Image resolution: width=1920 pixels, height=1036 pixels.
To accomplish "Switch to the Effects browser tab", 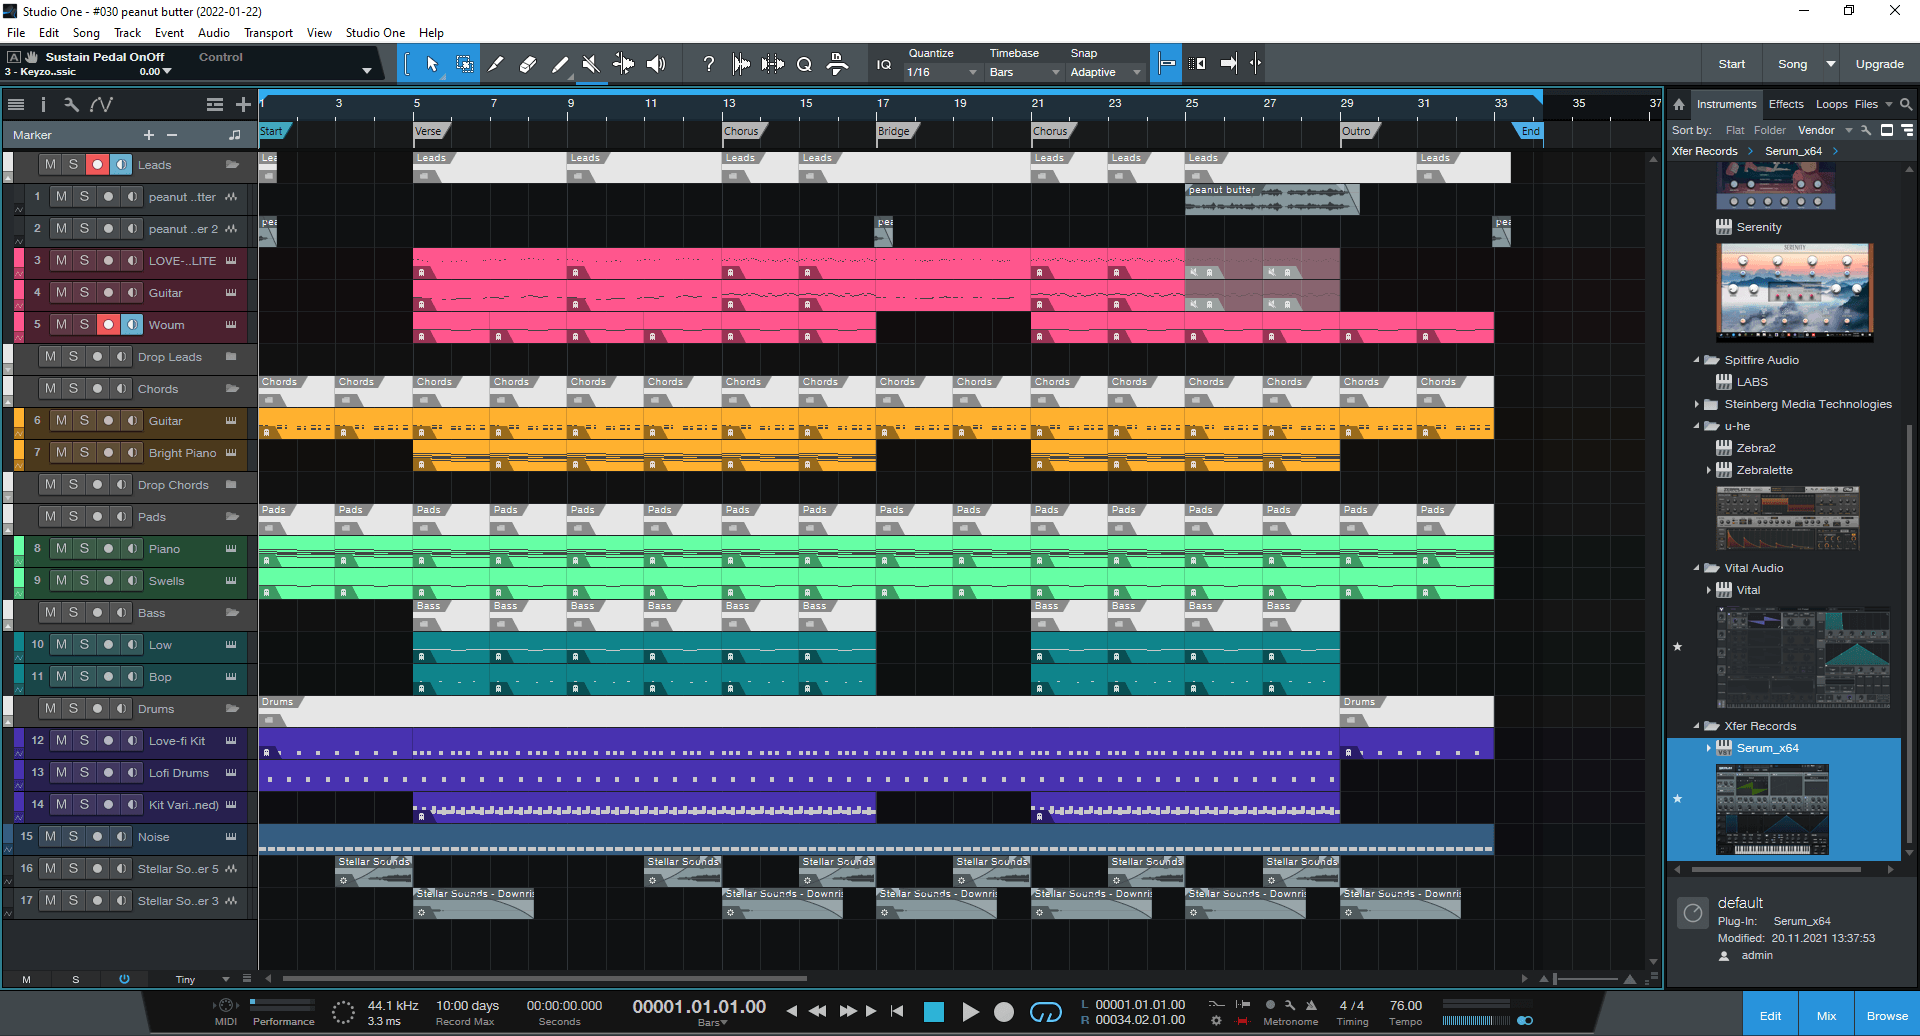I will 1786,104.
